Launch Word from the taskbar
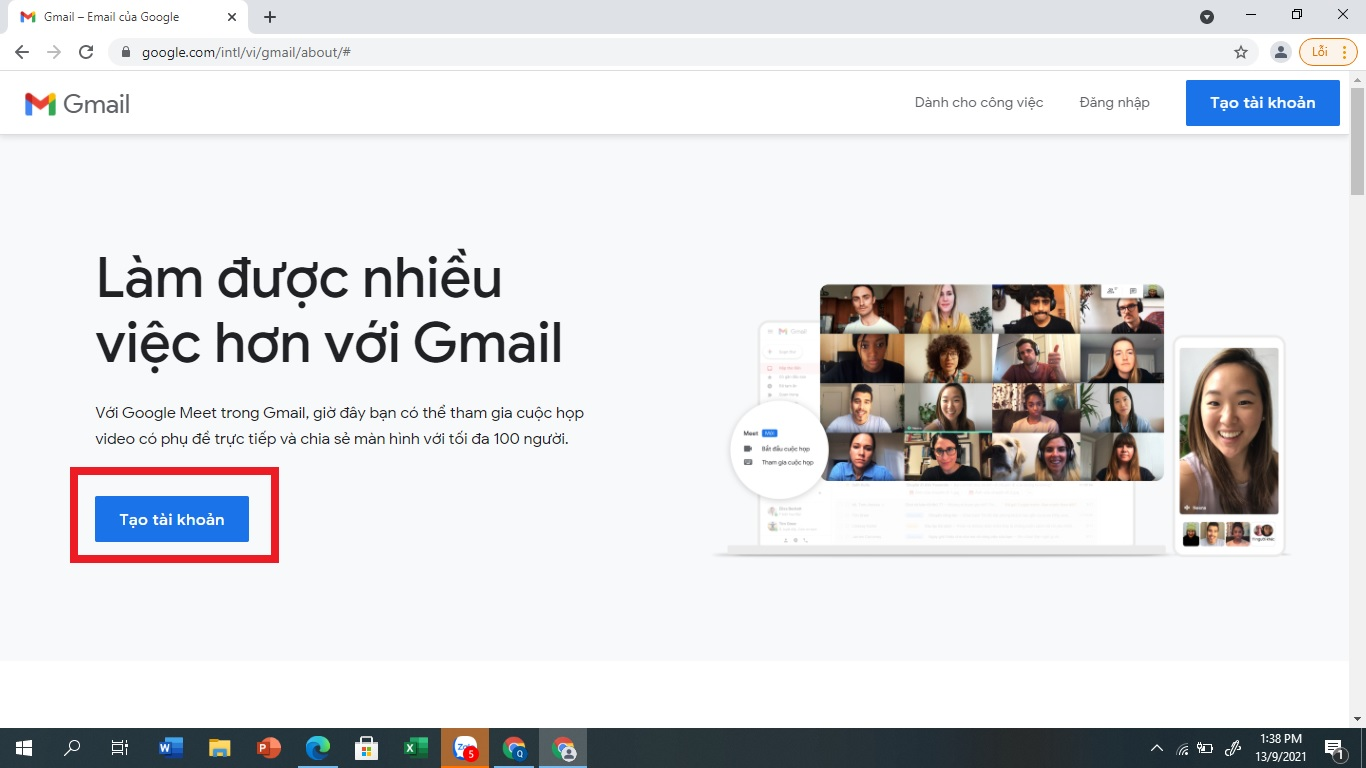Image resolution: width=1366 pixels, height=768 pixels. point(171,748)
